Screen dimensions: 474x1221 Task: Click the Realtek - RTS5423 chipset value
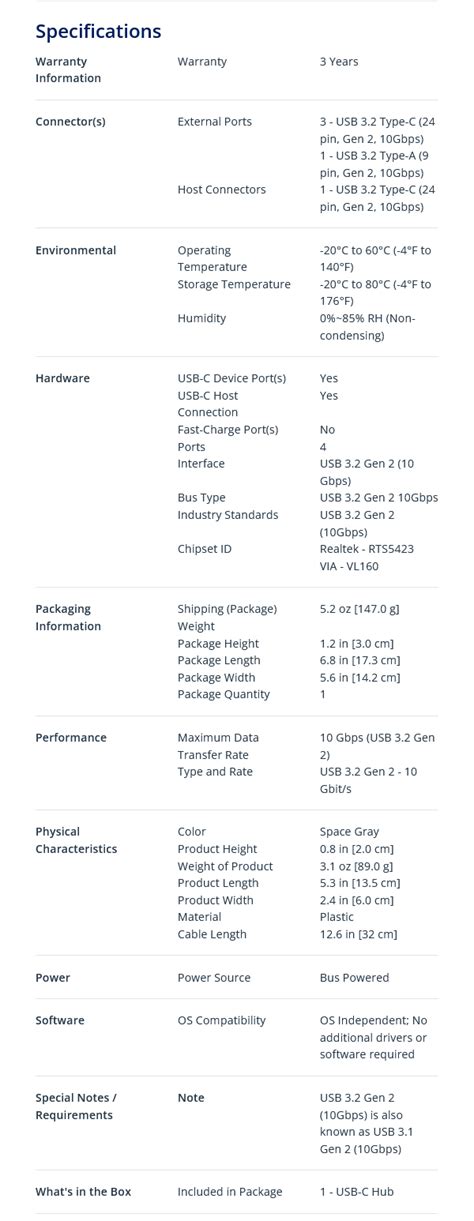[367, 550]
